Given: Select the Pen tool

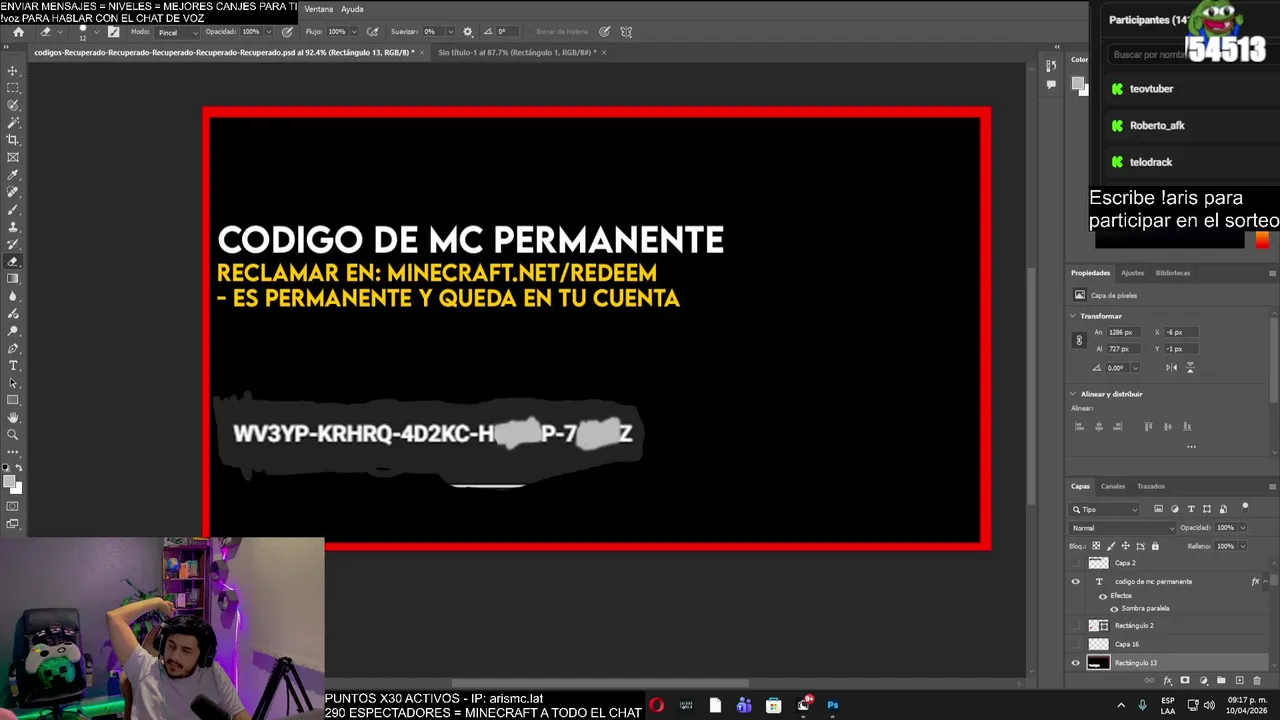Looking at the screenshot, I should (x=13, y=348).
